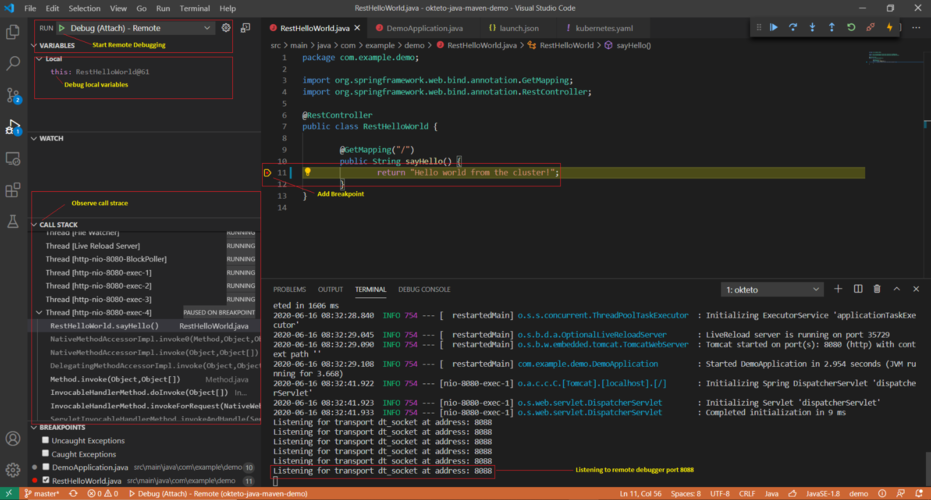The image size is (931, 500).
Task: Close the terminal panel
Action: coord(916,289)
